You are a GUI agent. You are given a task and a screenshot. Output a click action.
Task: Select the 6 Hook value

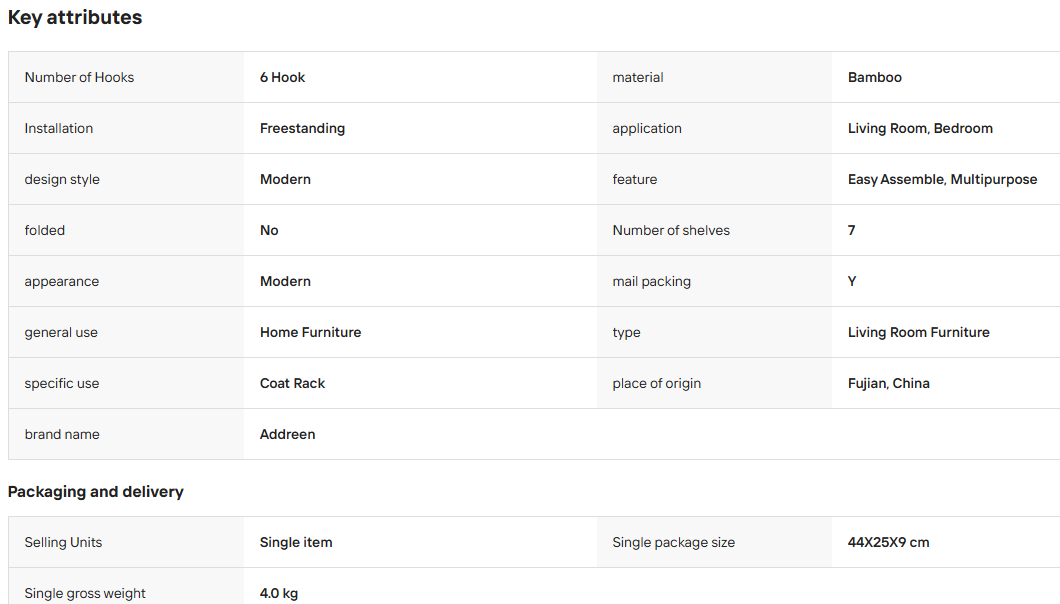coord(283,77)
